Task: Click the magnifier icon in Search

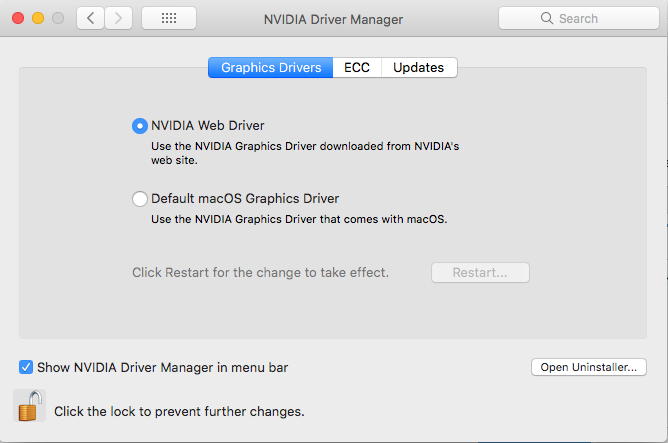Action: (547, 18)
